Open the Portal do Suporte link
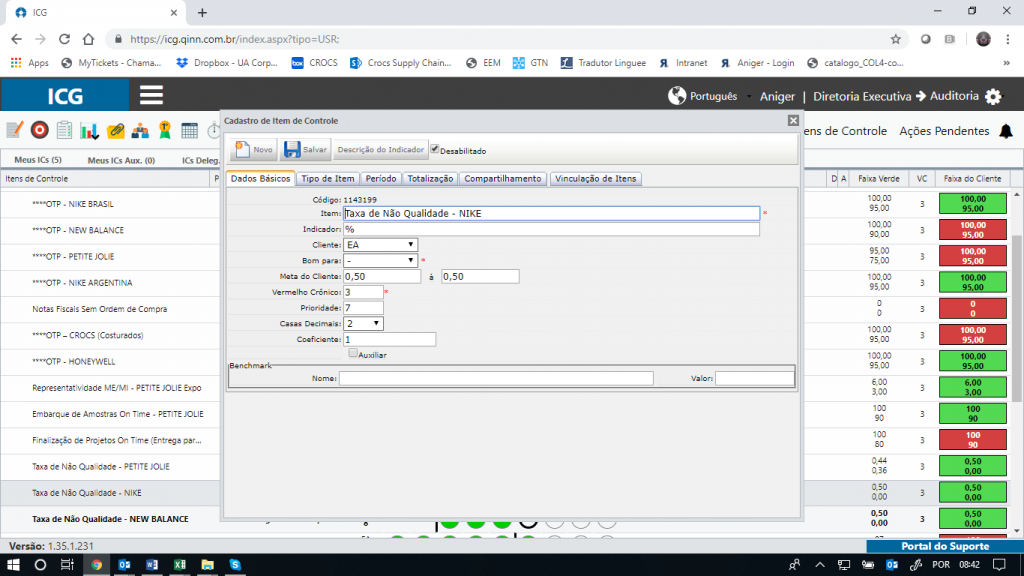Image resolution: width=1024 pixels, height=576 pixels. tap(945, 546)
